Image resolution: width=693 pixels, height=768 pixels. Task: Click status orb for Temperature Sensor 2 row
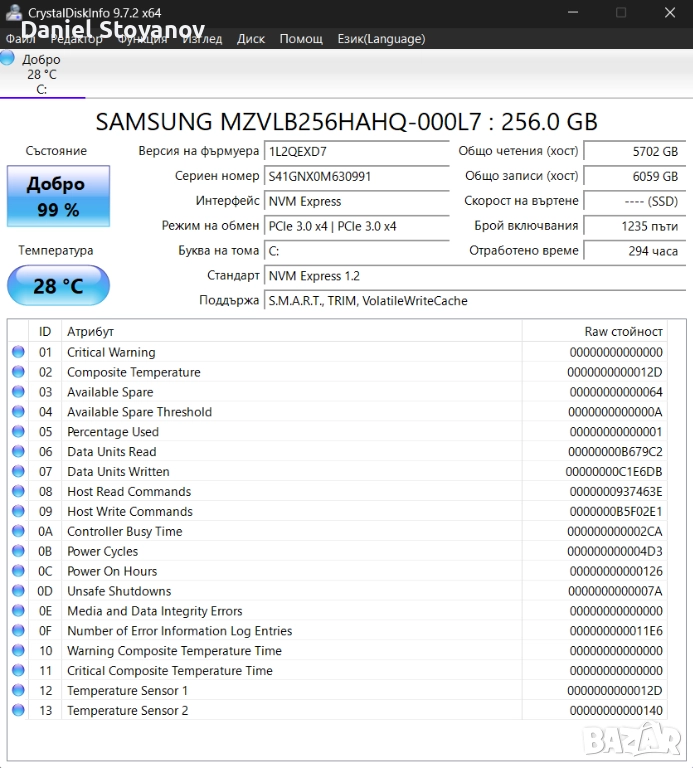point(18,710)
